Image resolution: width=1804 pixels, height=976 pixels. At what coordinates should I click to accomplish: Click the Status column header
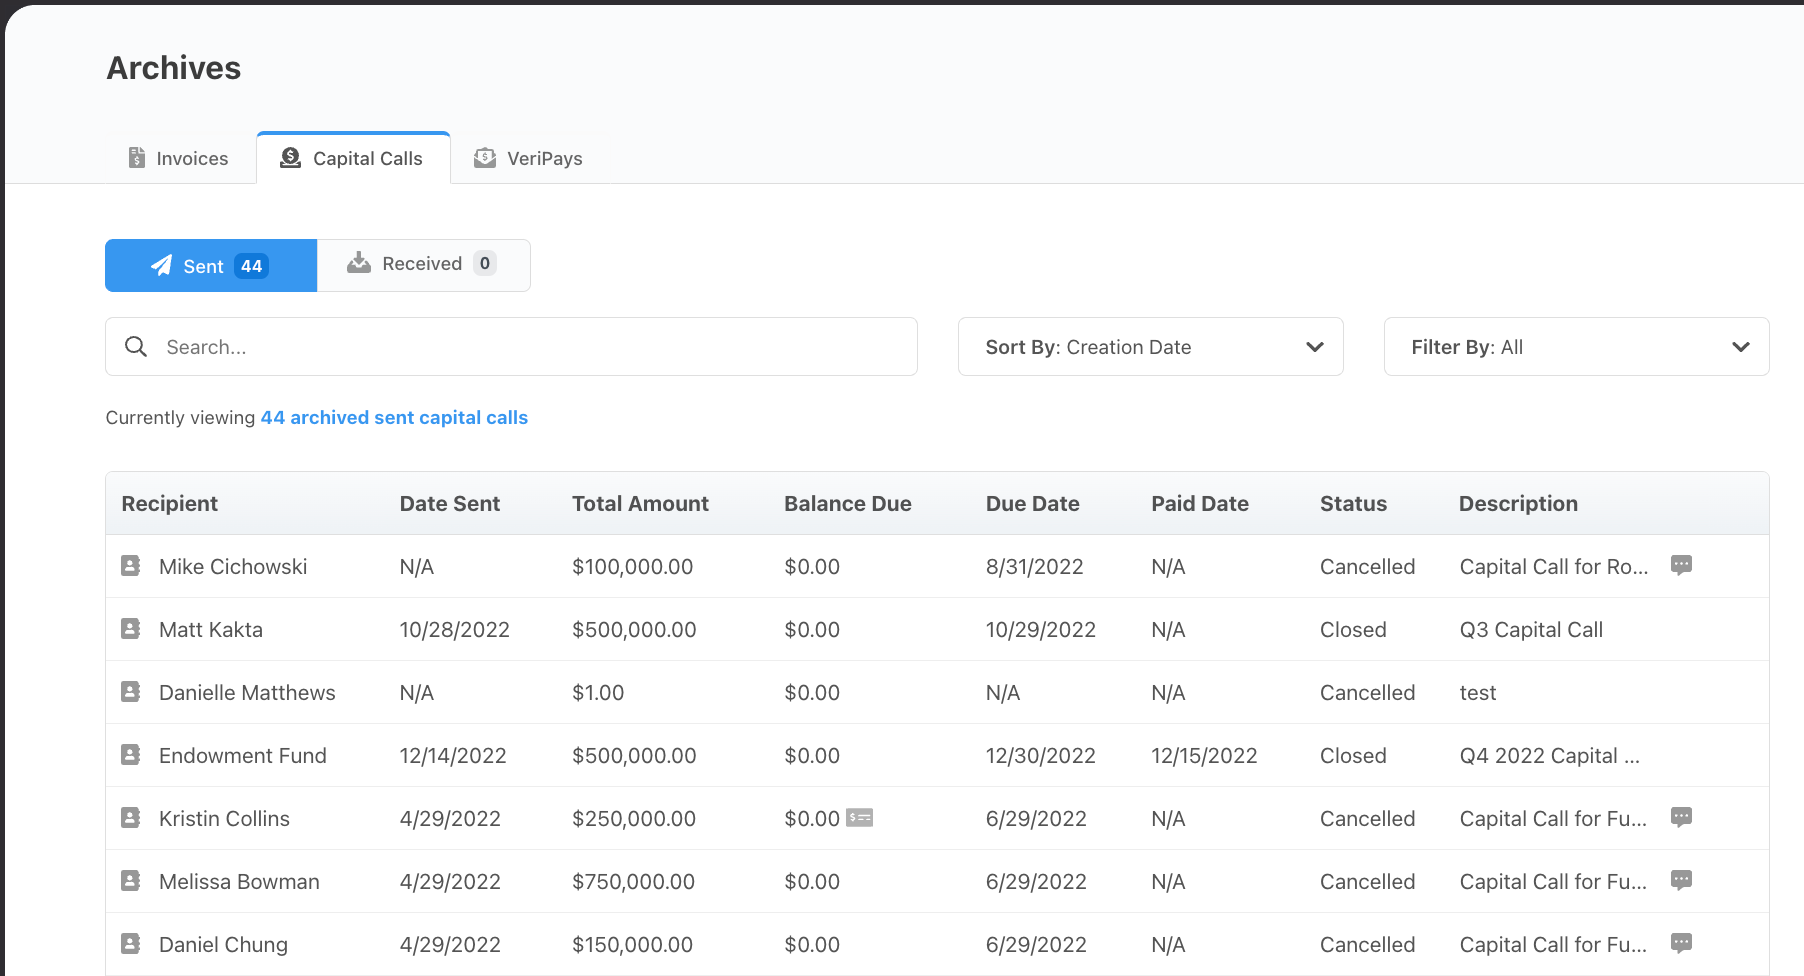tap(1353, 503)
